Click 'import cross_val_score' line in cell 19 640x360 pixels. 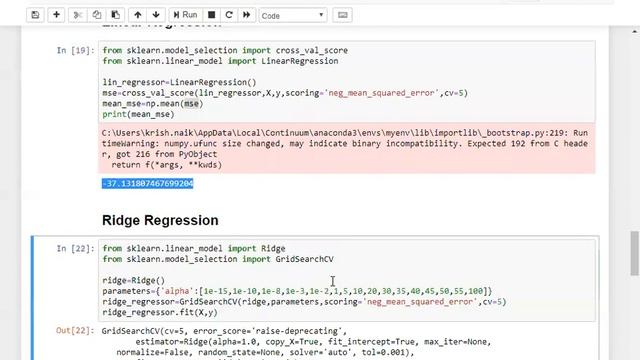[x=225, y=51]
